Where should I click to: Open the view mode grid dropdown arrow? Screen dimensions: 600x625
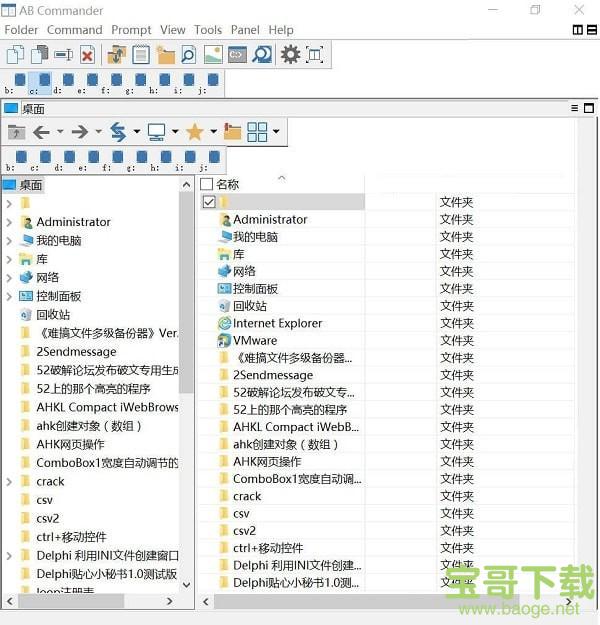276,131
